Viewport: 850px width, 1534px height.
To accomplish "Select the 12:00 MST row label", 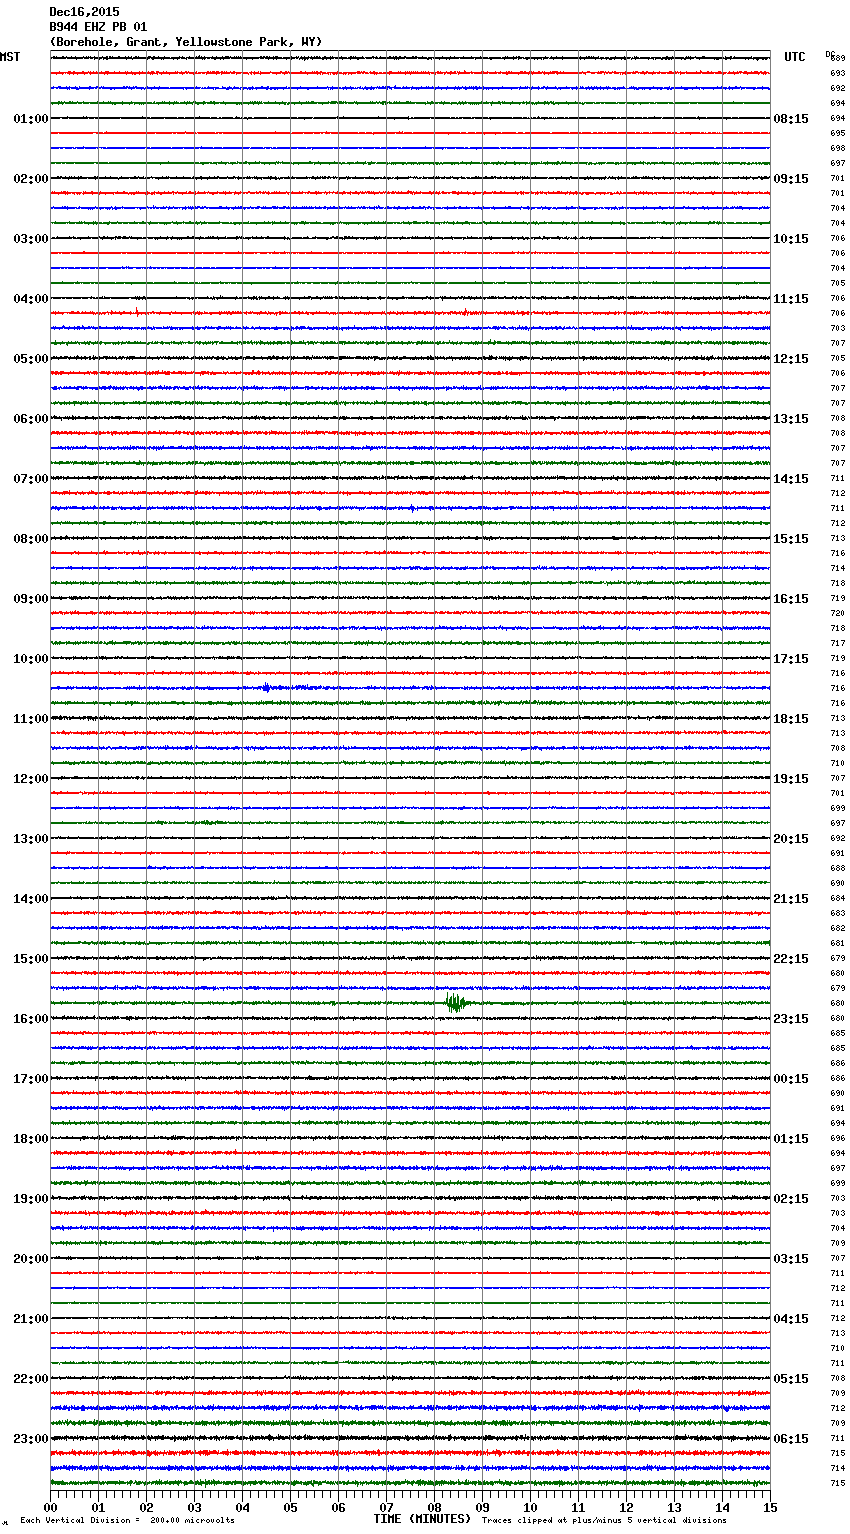I will tap(30, 779).
